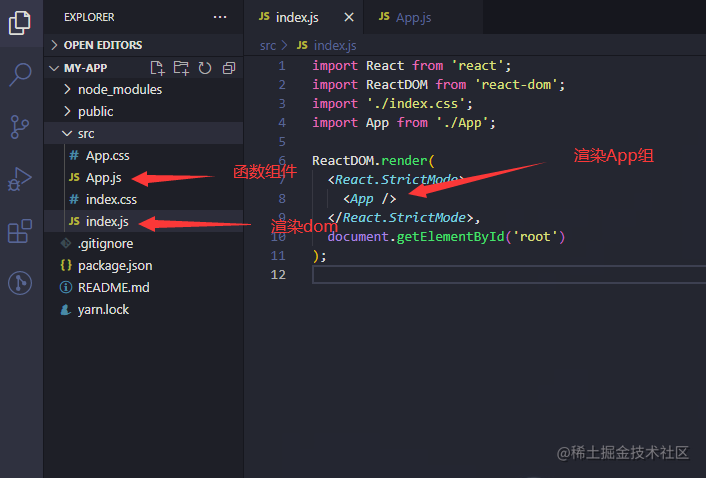
Task: Open package.json in Explorer
Action: click(x=143, y=266)
